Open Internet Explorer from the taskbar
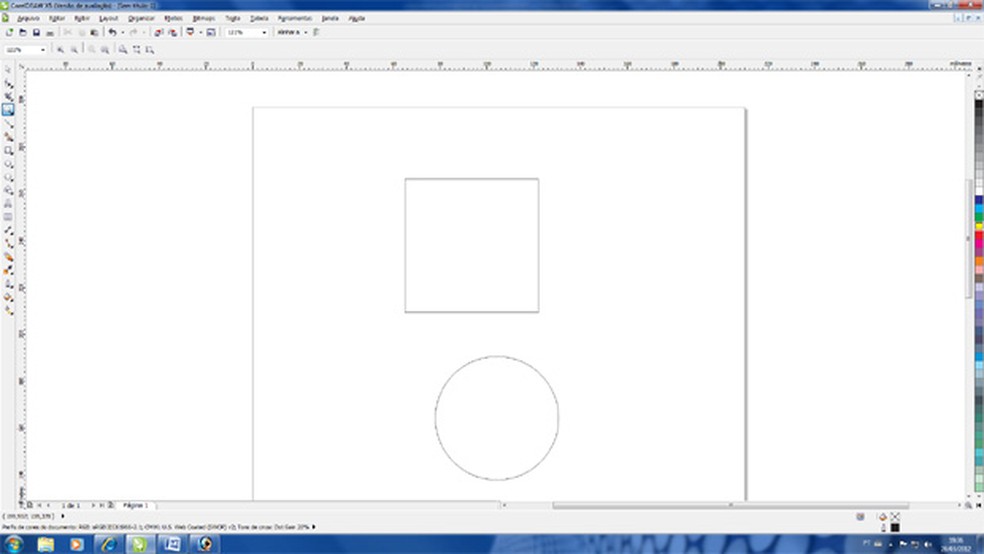The height and width of the screenshot is (554, 984). pyautogui.click(x=108, y=544)
